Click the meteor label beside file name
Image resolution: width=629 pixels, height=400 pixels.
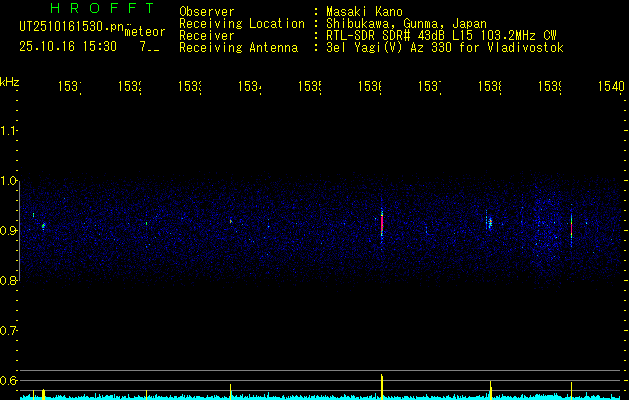145,32
